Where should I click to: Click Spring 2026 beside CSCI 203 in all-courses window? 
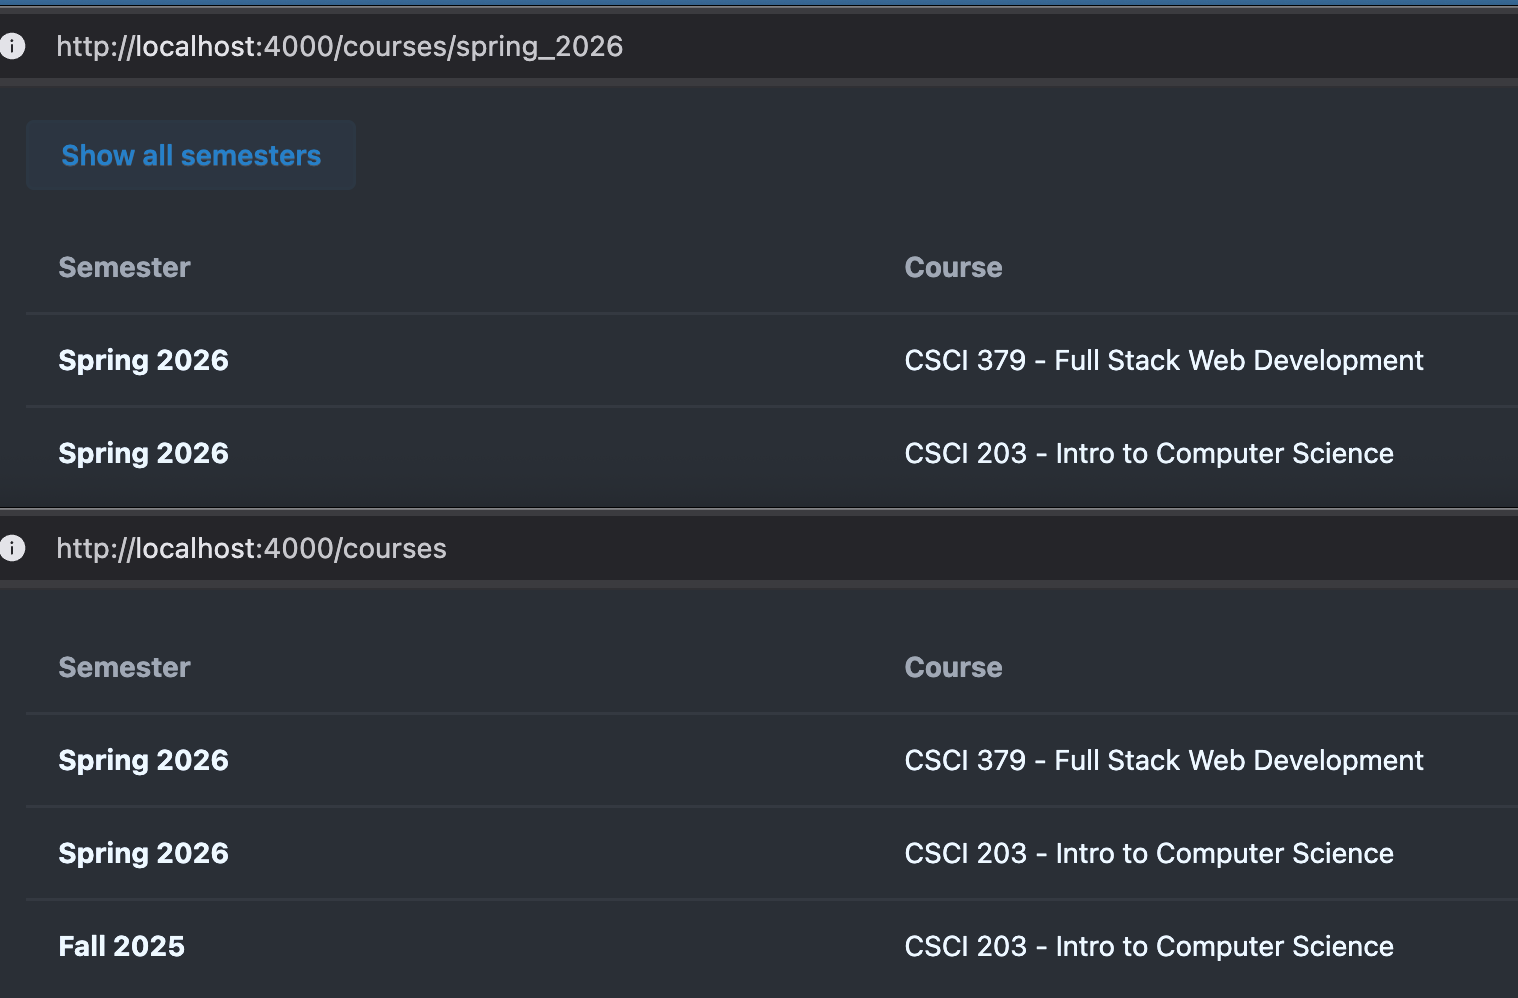click(143, 853)
